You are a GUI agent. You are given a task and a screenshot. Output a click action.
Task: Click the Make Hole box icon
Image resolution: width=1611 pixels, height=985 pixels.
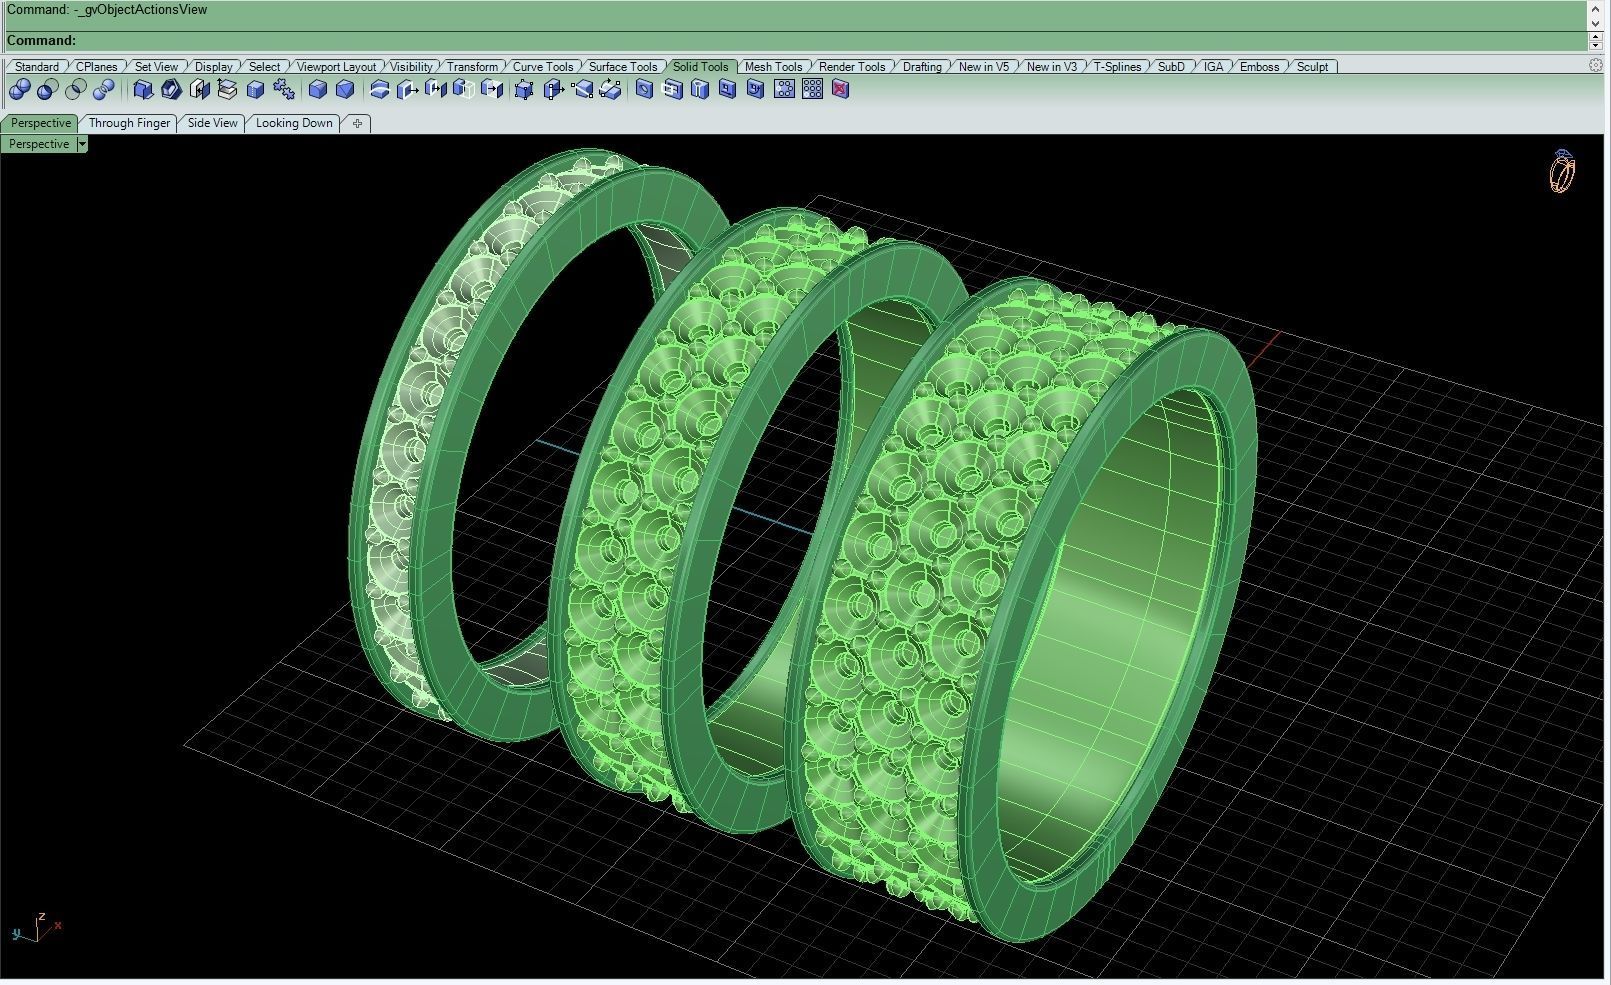pyautogui.click(x=672, y=90)
